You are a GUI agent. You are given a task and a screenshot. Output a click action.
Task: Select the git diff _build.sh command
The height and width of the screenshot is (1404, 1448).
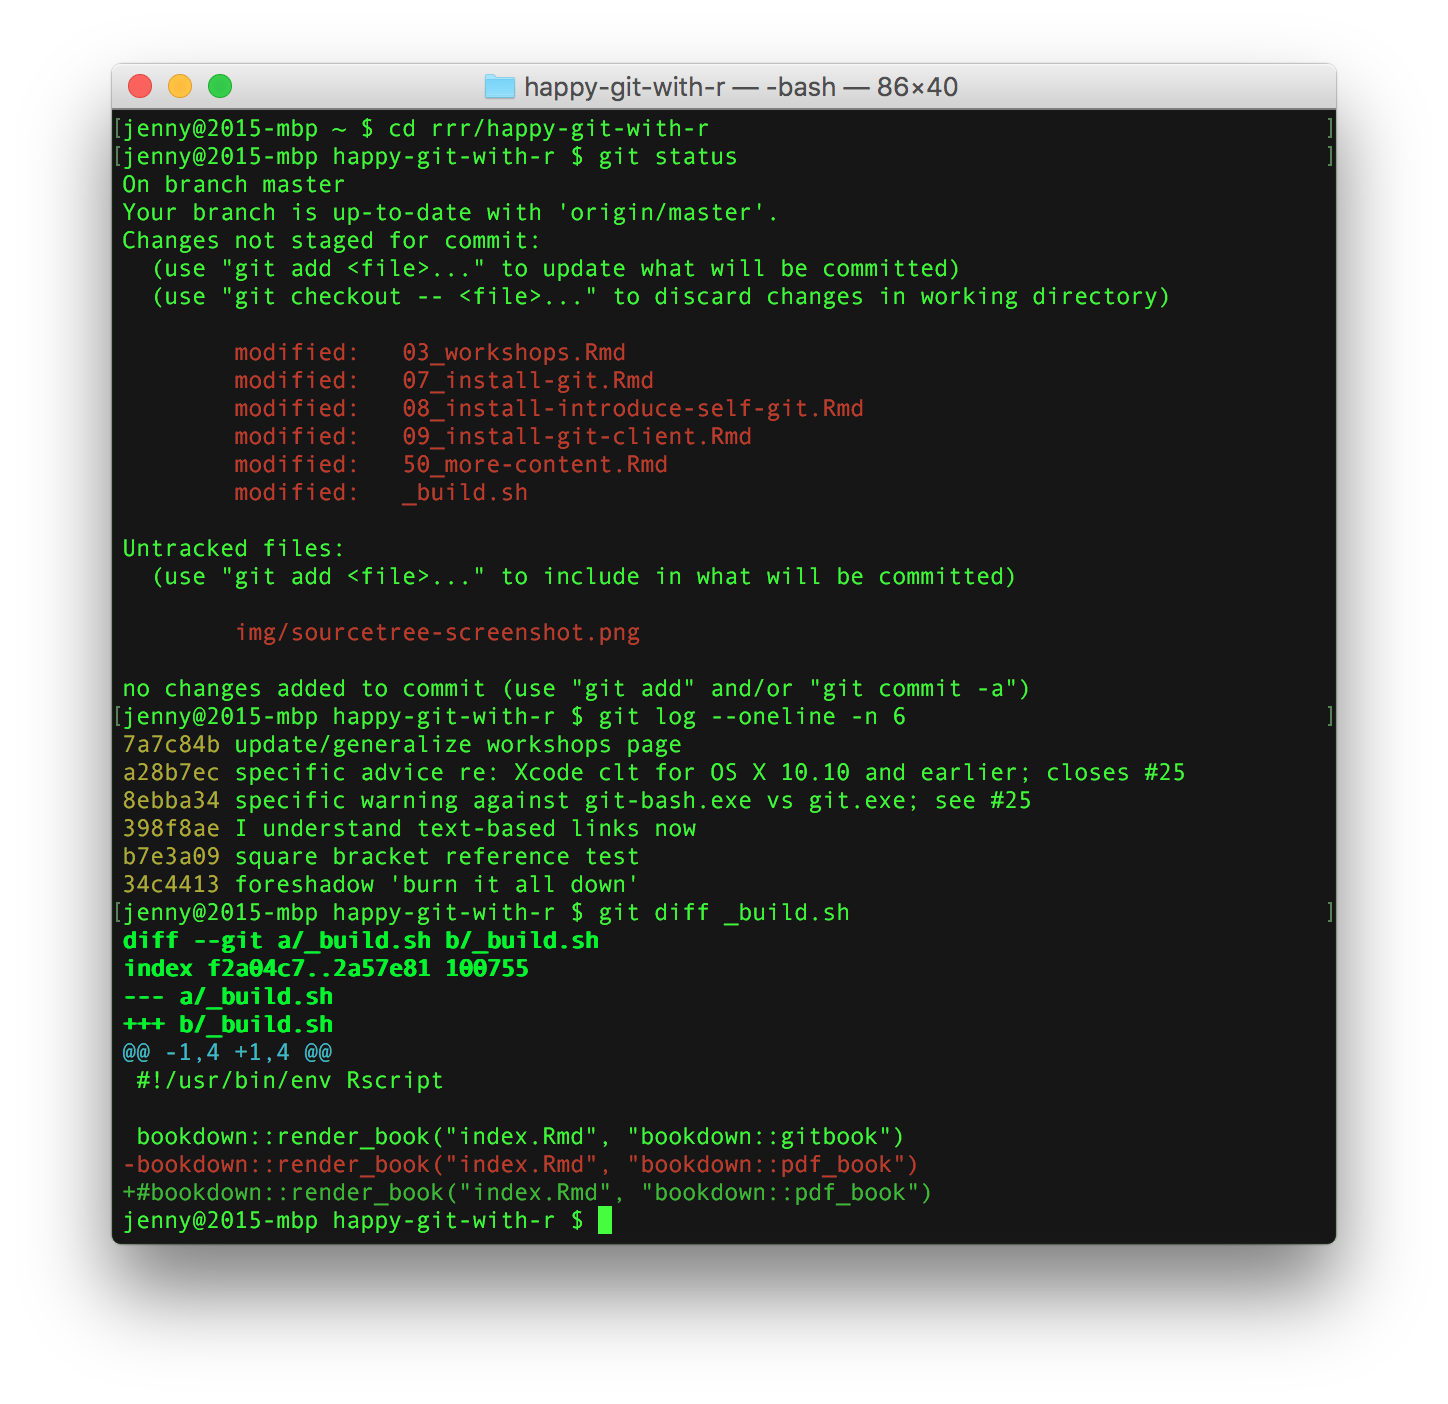[x=724, y=912]
